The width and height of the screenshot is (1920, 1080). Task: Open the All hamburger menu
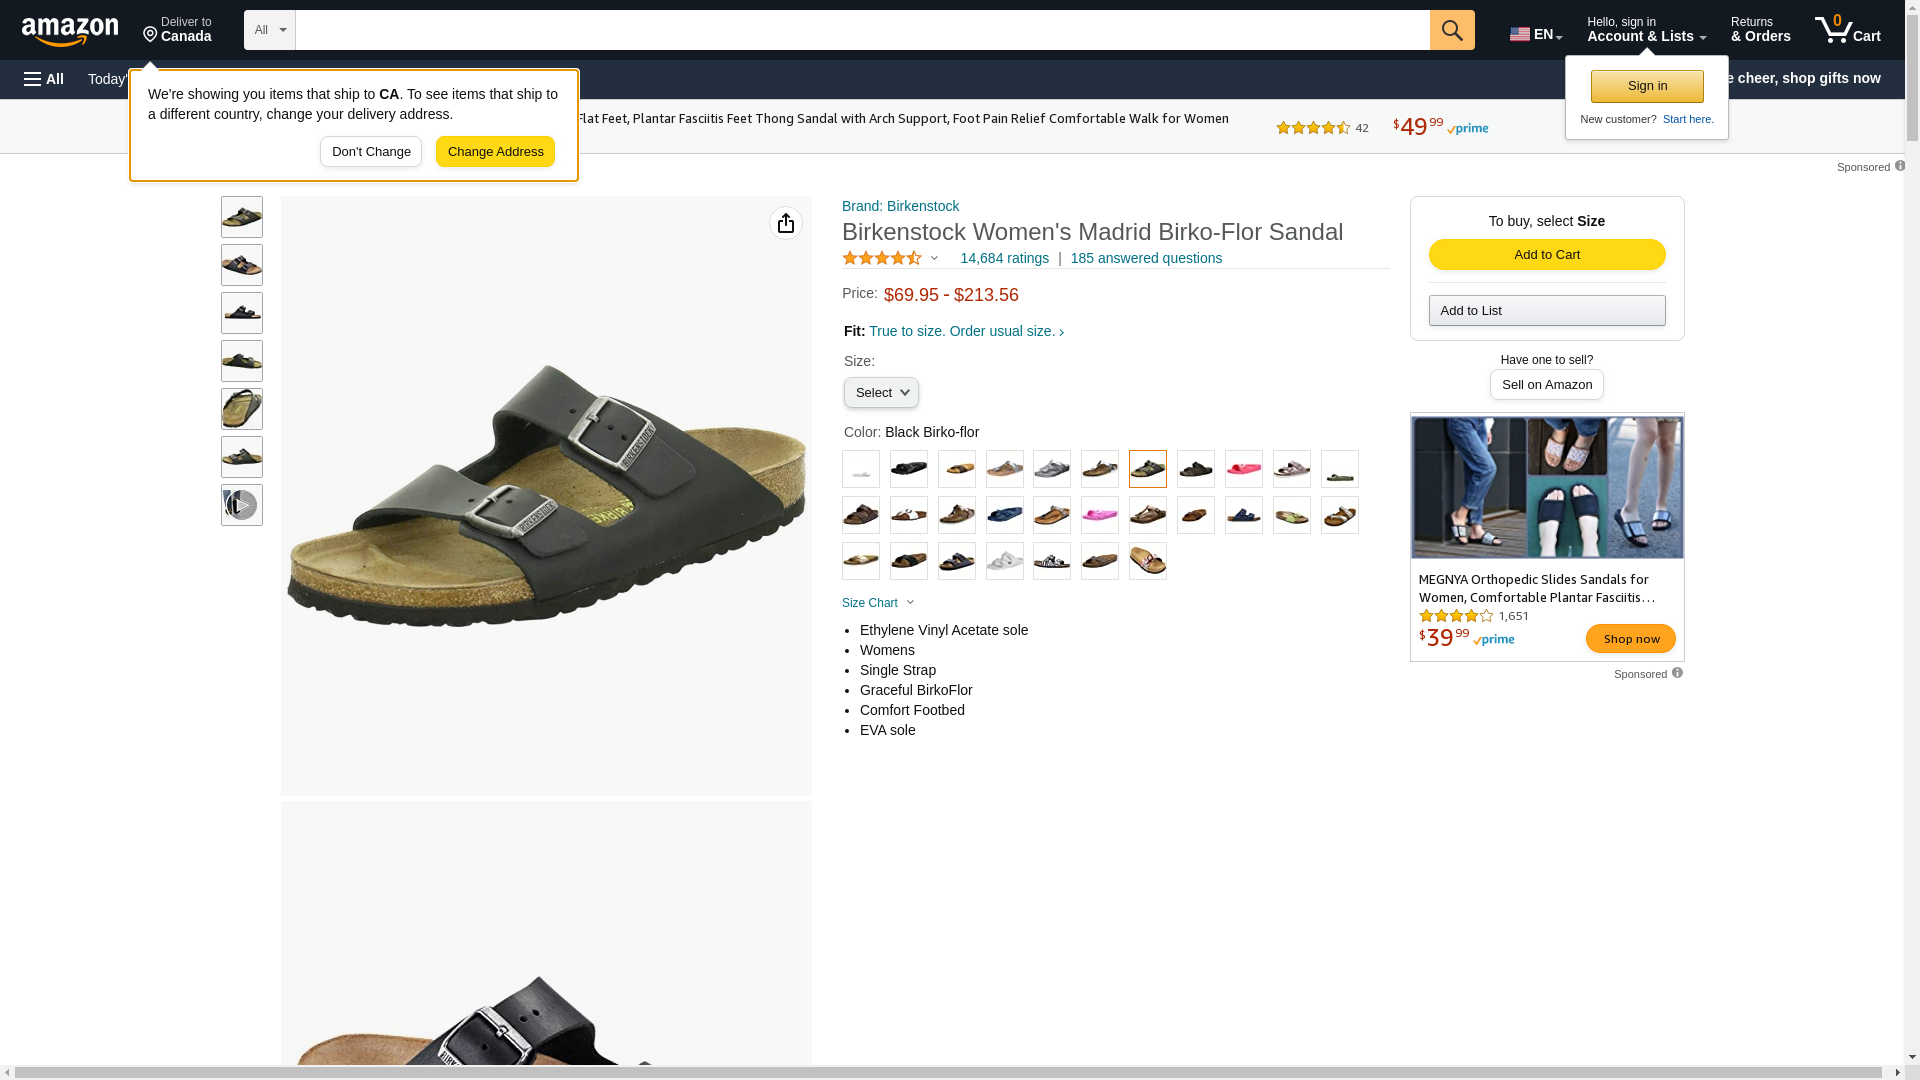pyautogui.click(x=44, y=79)
